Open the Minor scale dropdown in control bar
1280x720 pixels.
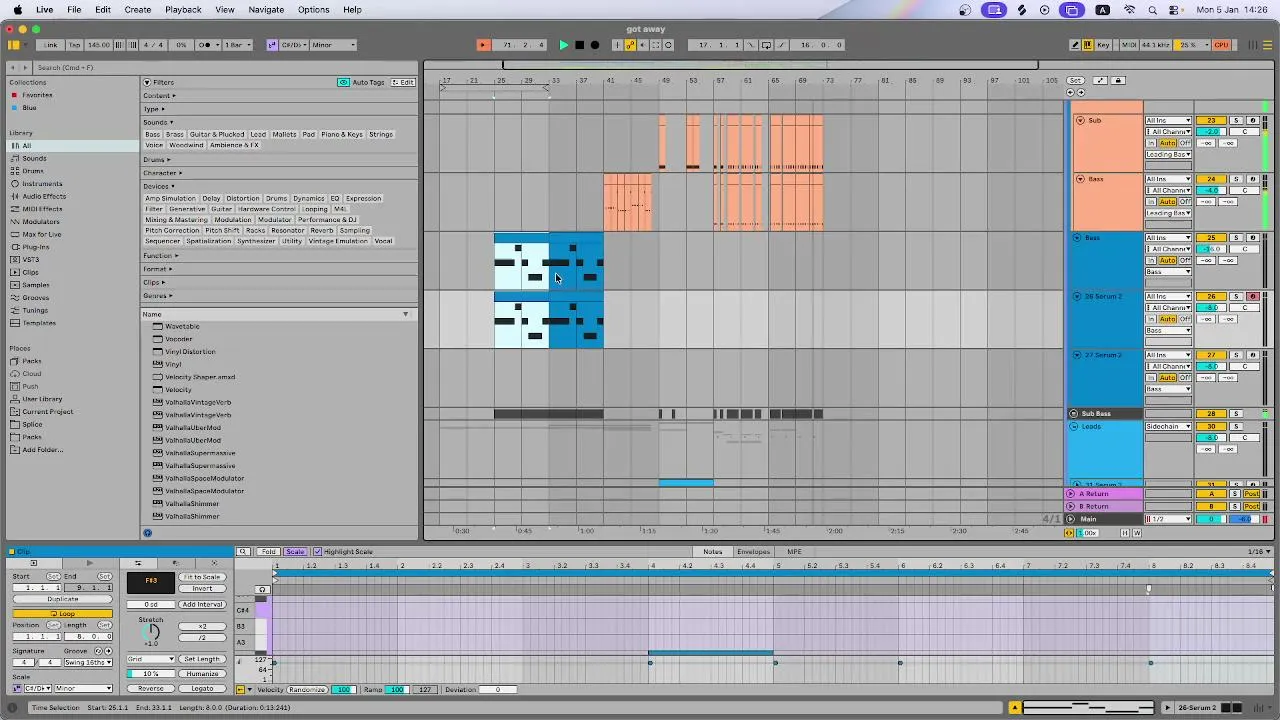[x=333, y=45]
